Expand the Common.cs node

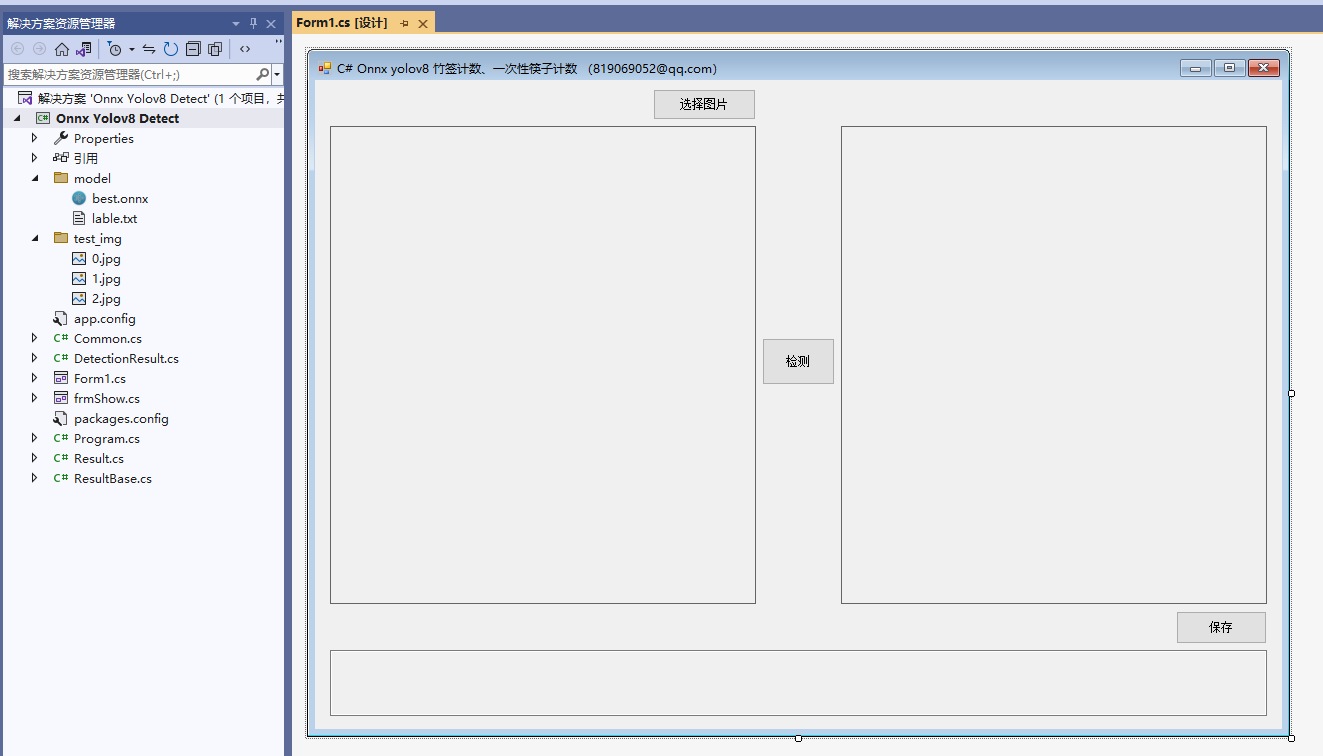click(35, 338)
